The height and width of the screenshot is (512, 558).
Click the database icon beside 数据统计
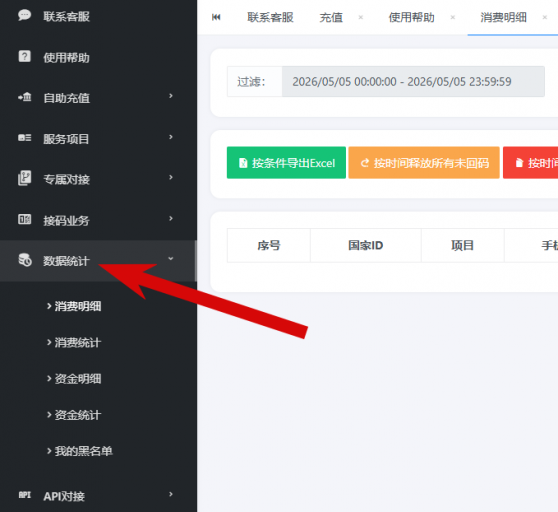(x=25, y=260)
